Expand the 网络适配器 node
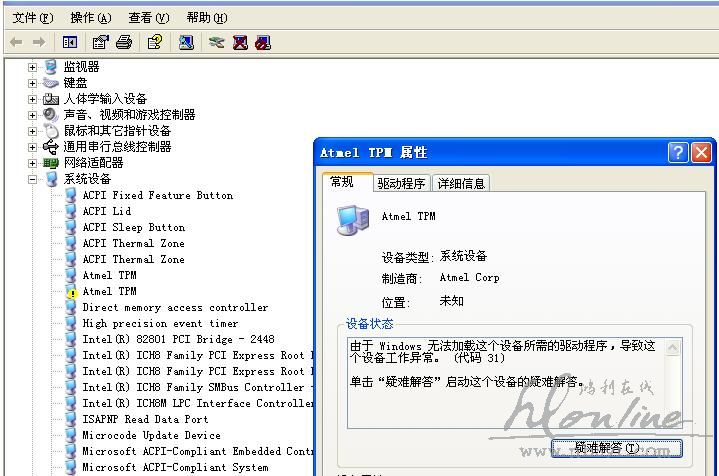The image size is (719, 476). [x=32, y=164]
